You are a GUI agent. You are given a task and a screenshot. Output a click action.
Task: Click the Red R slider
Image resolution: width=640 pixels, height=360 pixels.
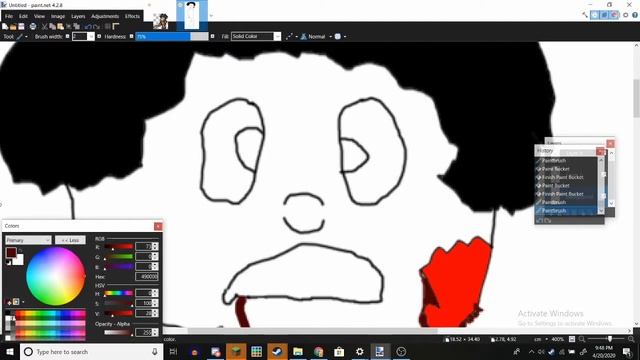[x=118, y=247]
